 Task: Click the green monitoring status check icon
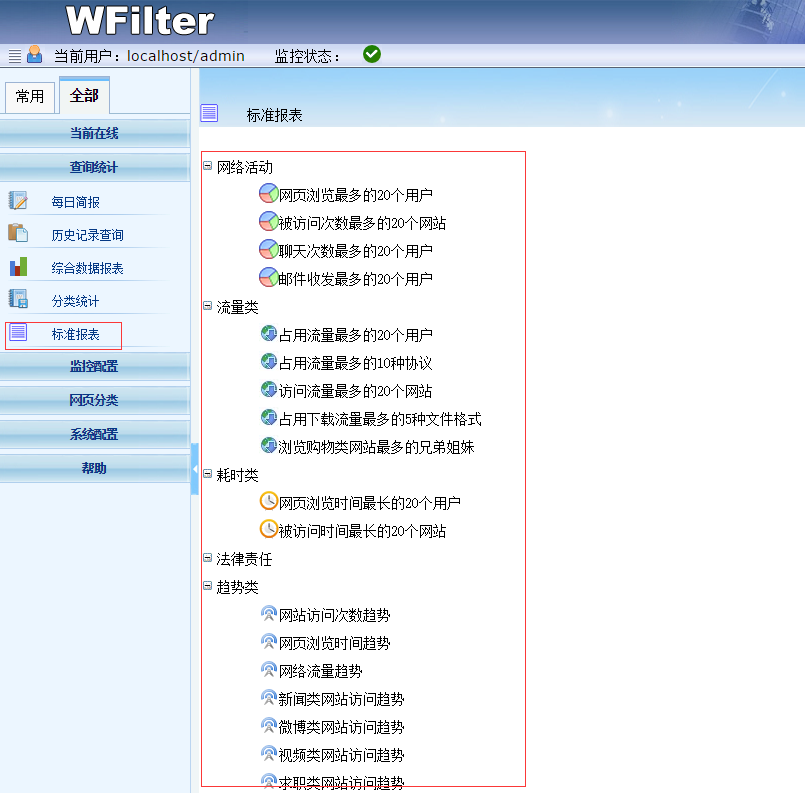(x=372, y=54)
